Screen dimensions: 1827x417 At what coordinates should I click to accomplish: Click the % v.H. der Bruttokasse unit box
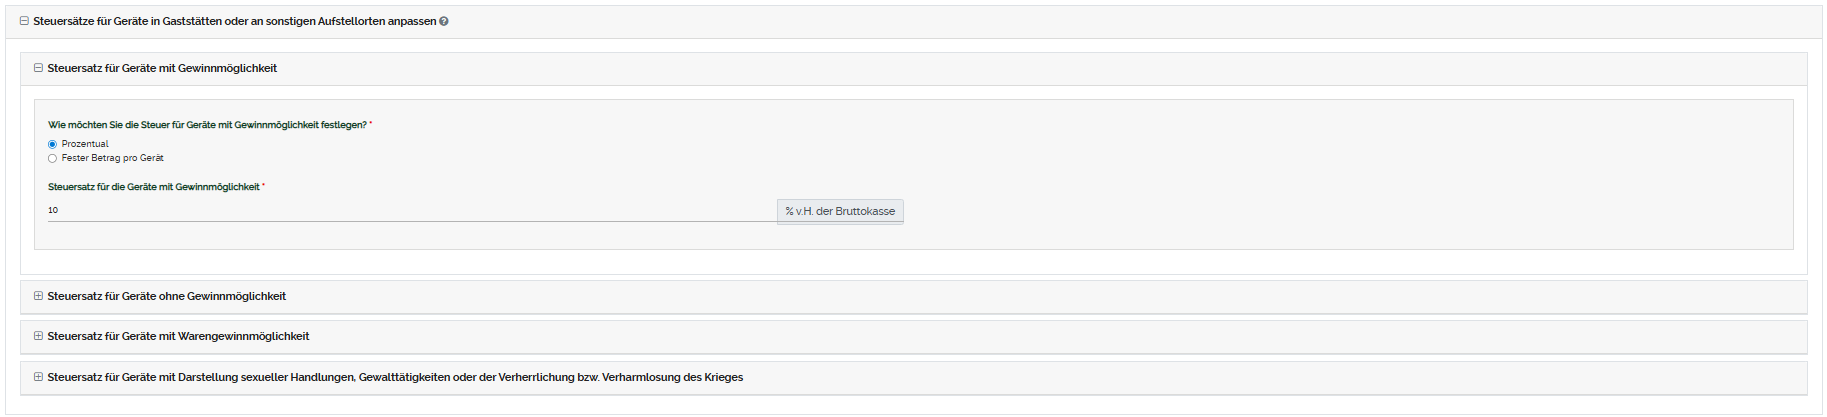click(x=840, y=211)
